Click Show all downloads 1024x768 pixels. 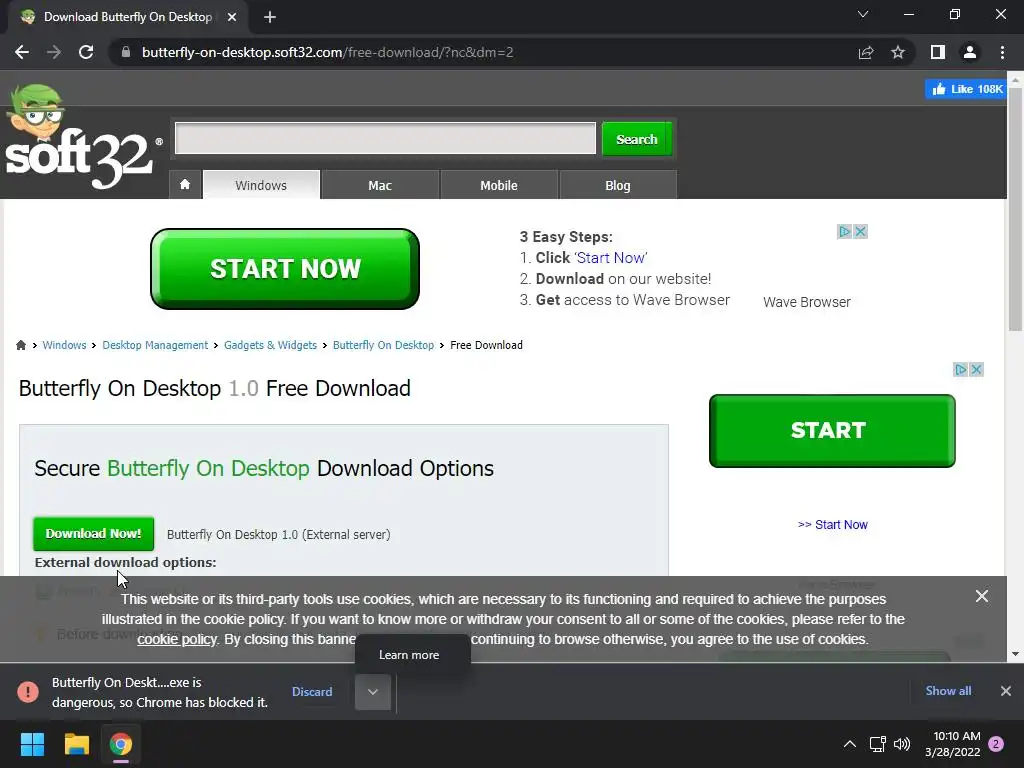point(948,690)
